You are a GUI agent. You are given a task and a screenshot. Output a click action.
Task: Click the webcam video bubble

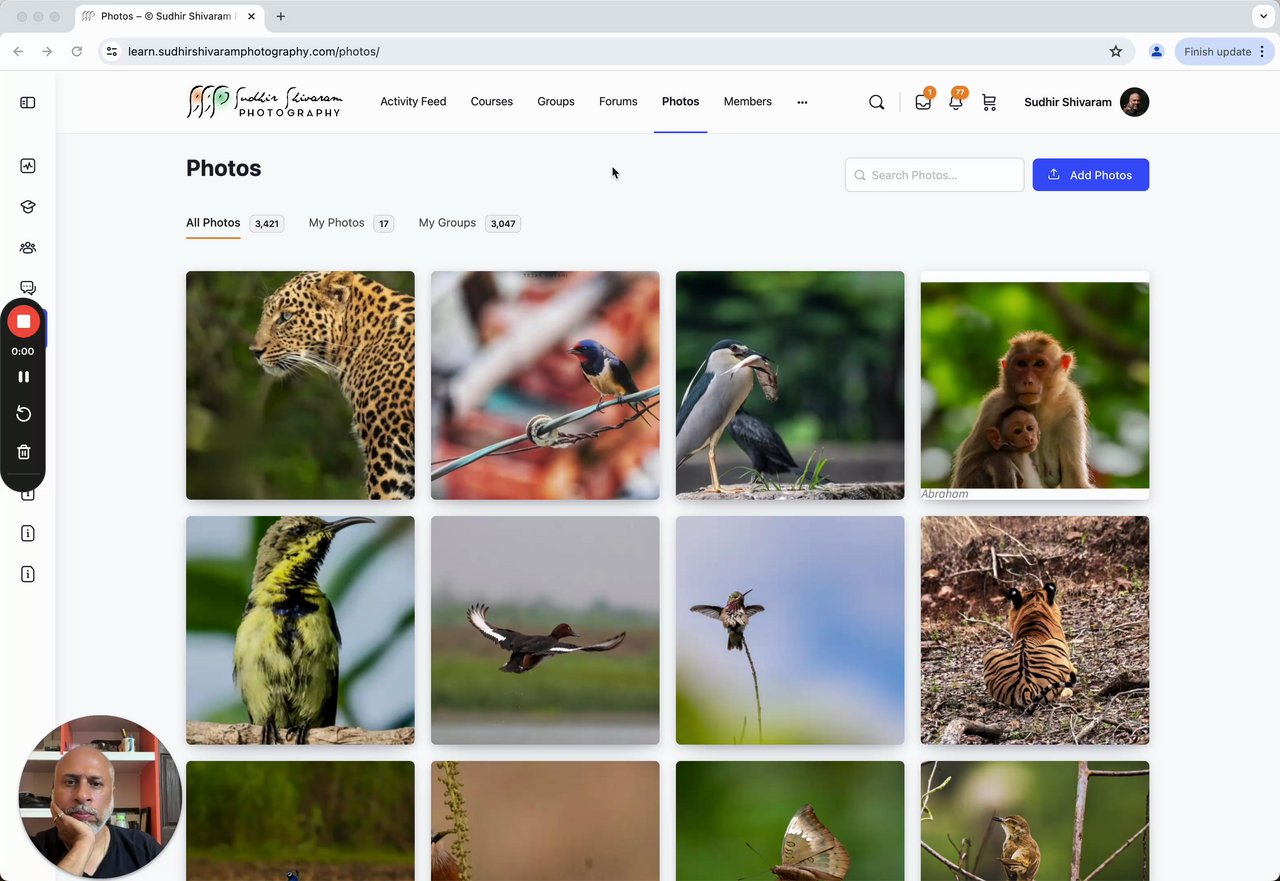click(x=100, y=796)
